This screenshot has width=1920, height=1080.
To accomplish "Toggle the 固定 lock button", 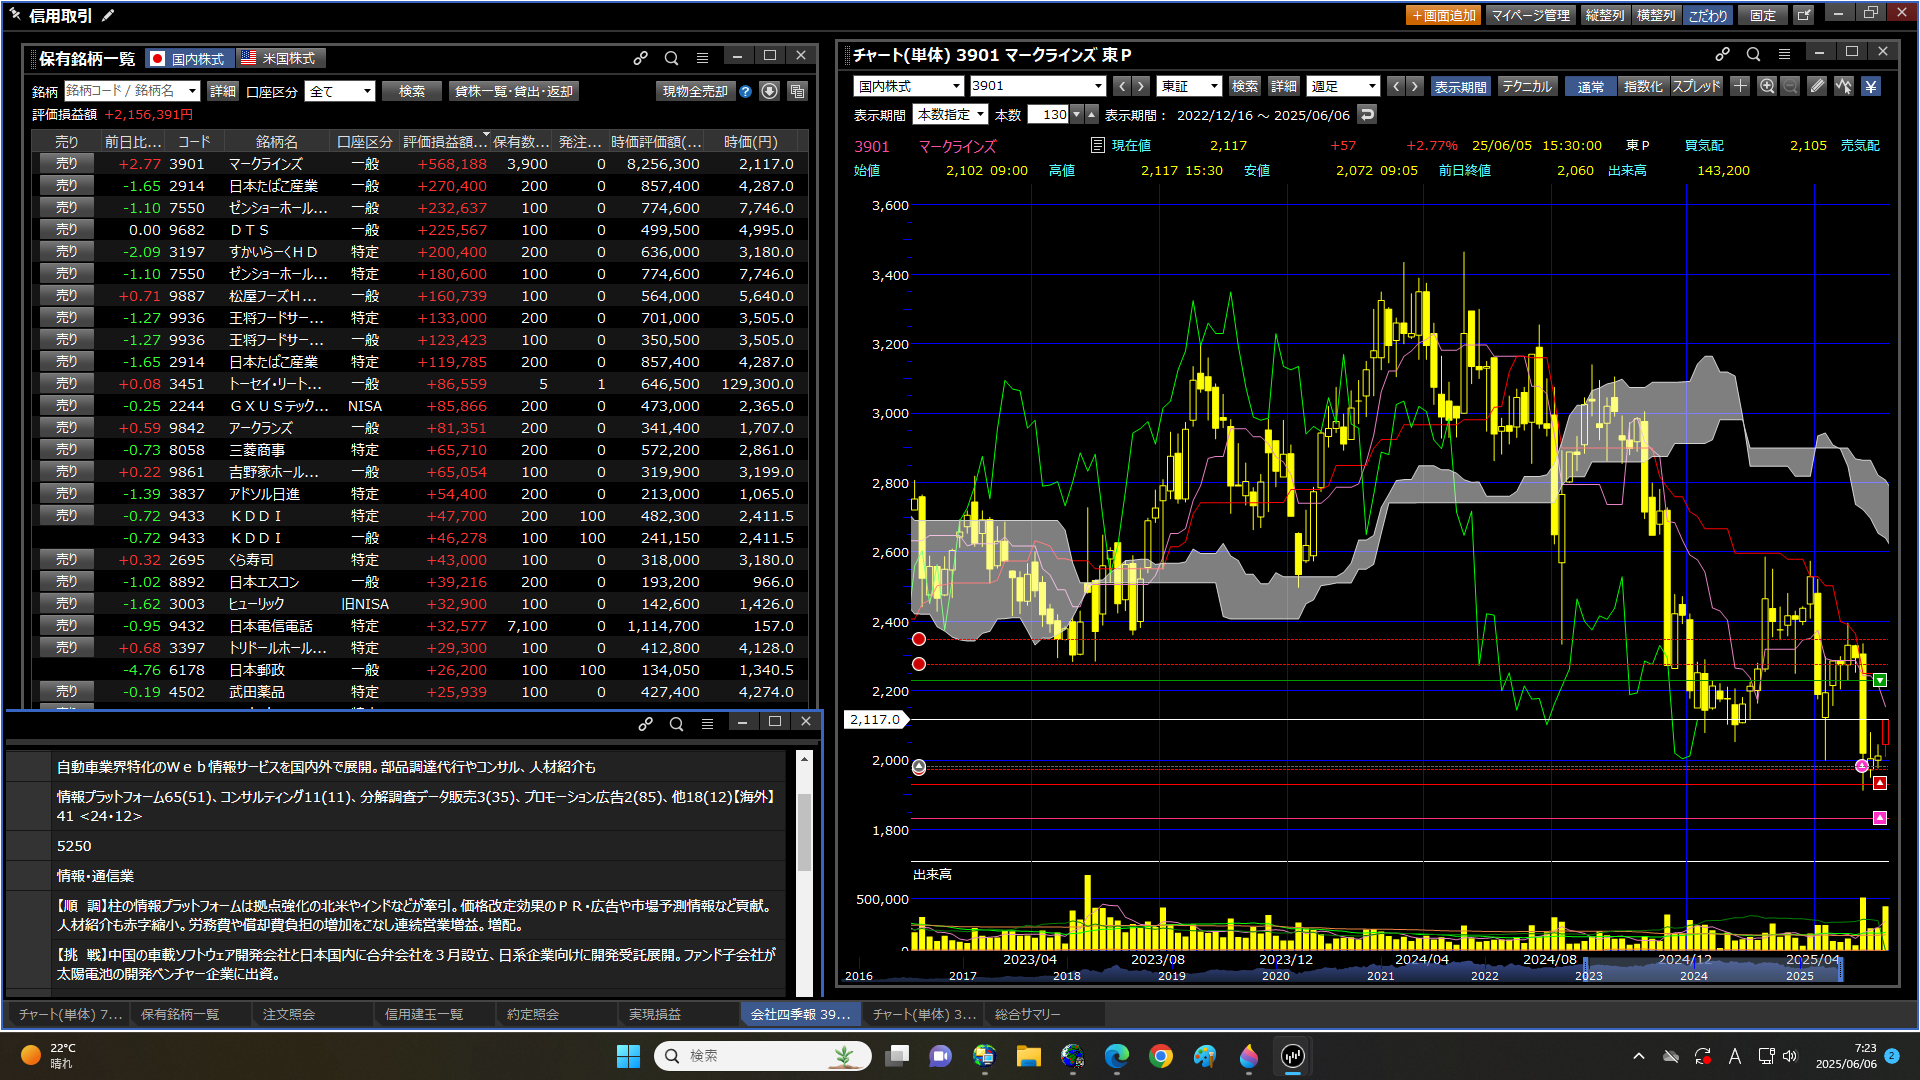I will pos(1763,15).
